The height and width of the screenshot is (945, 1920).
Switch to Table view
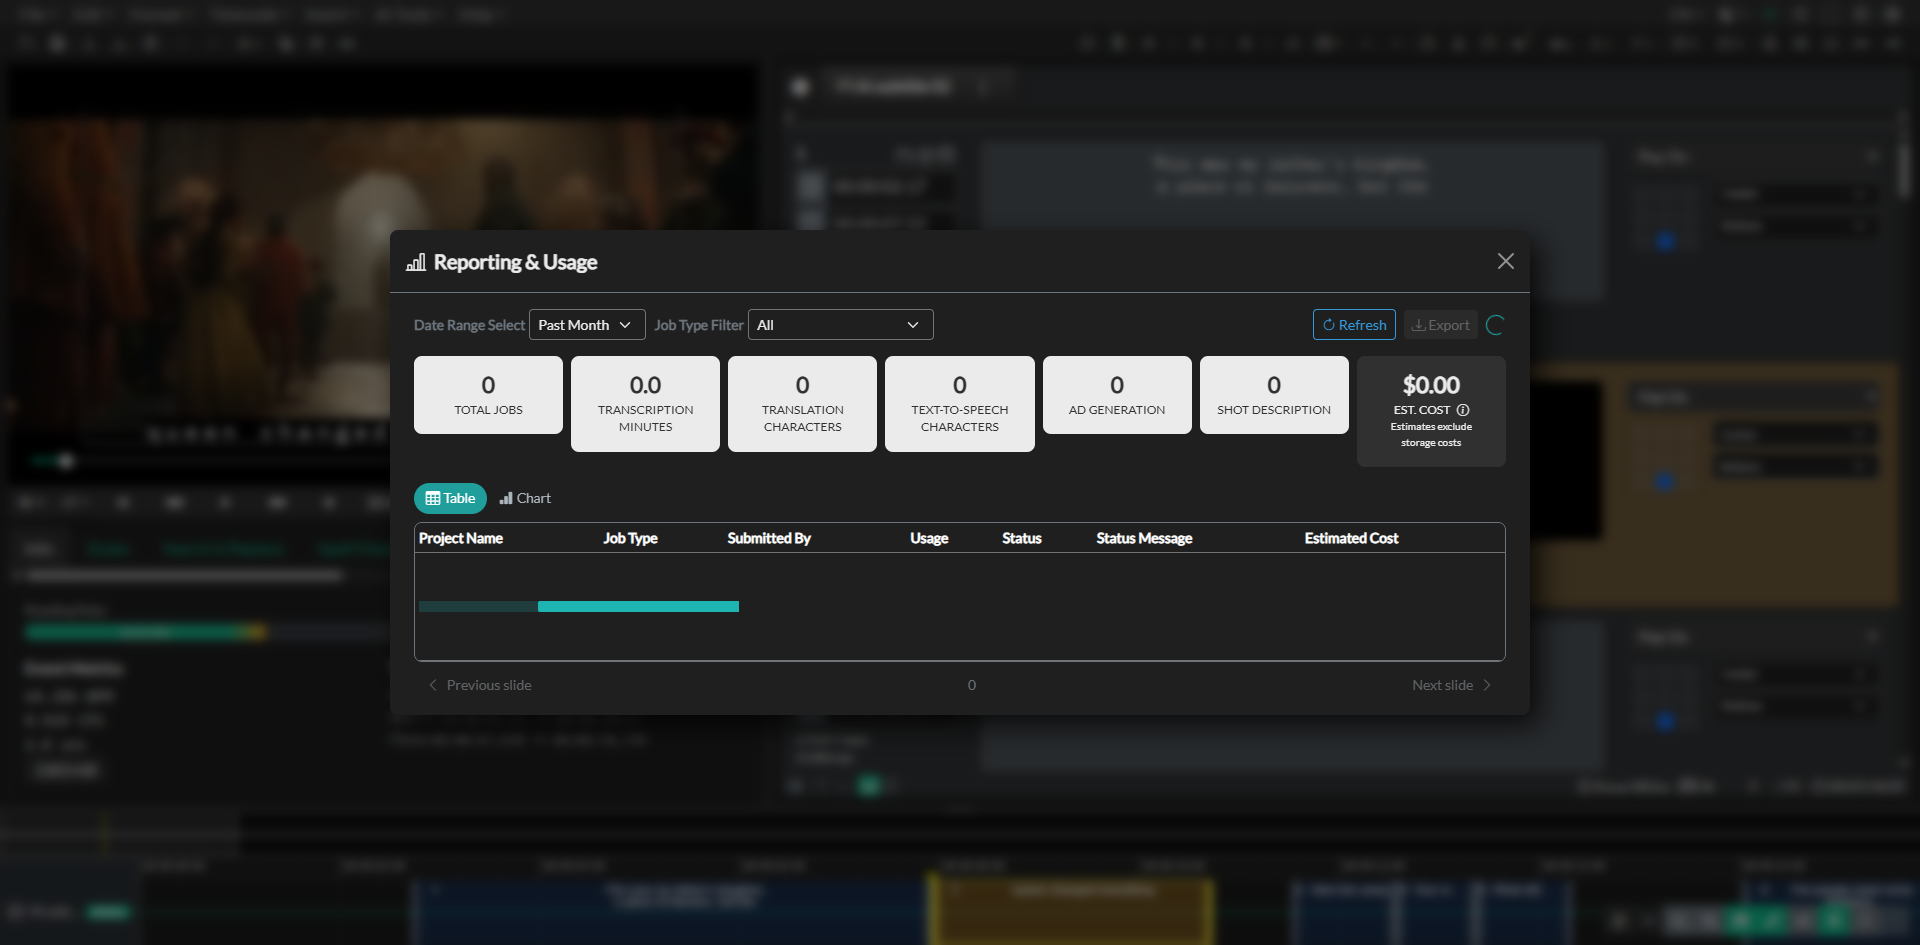point(450,498)
